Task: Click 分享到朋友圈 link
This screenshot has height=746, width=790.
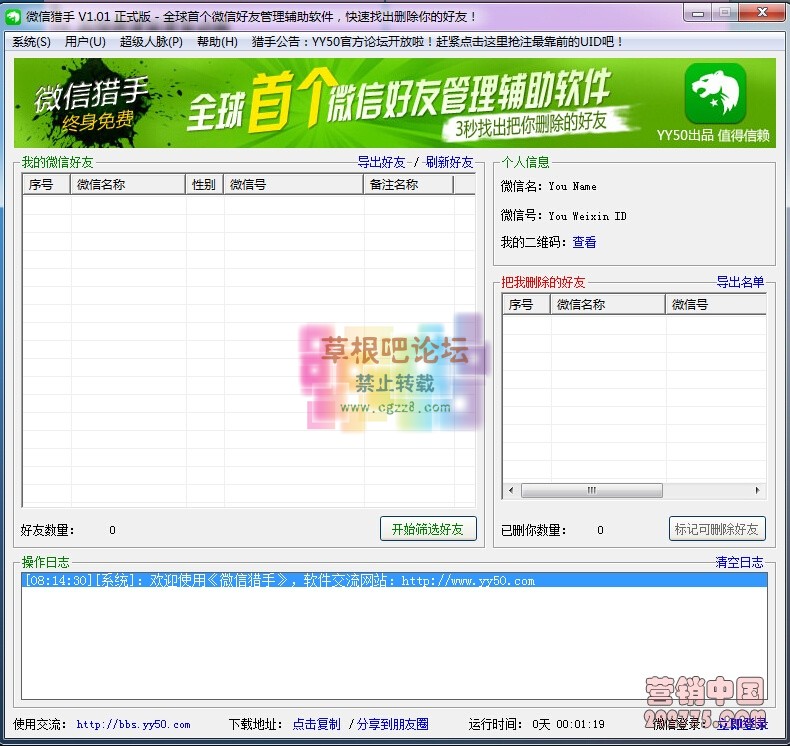Action: (x=392, y=724)
